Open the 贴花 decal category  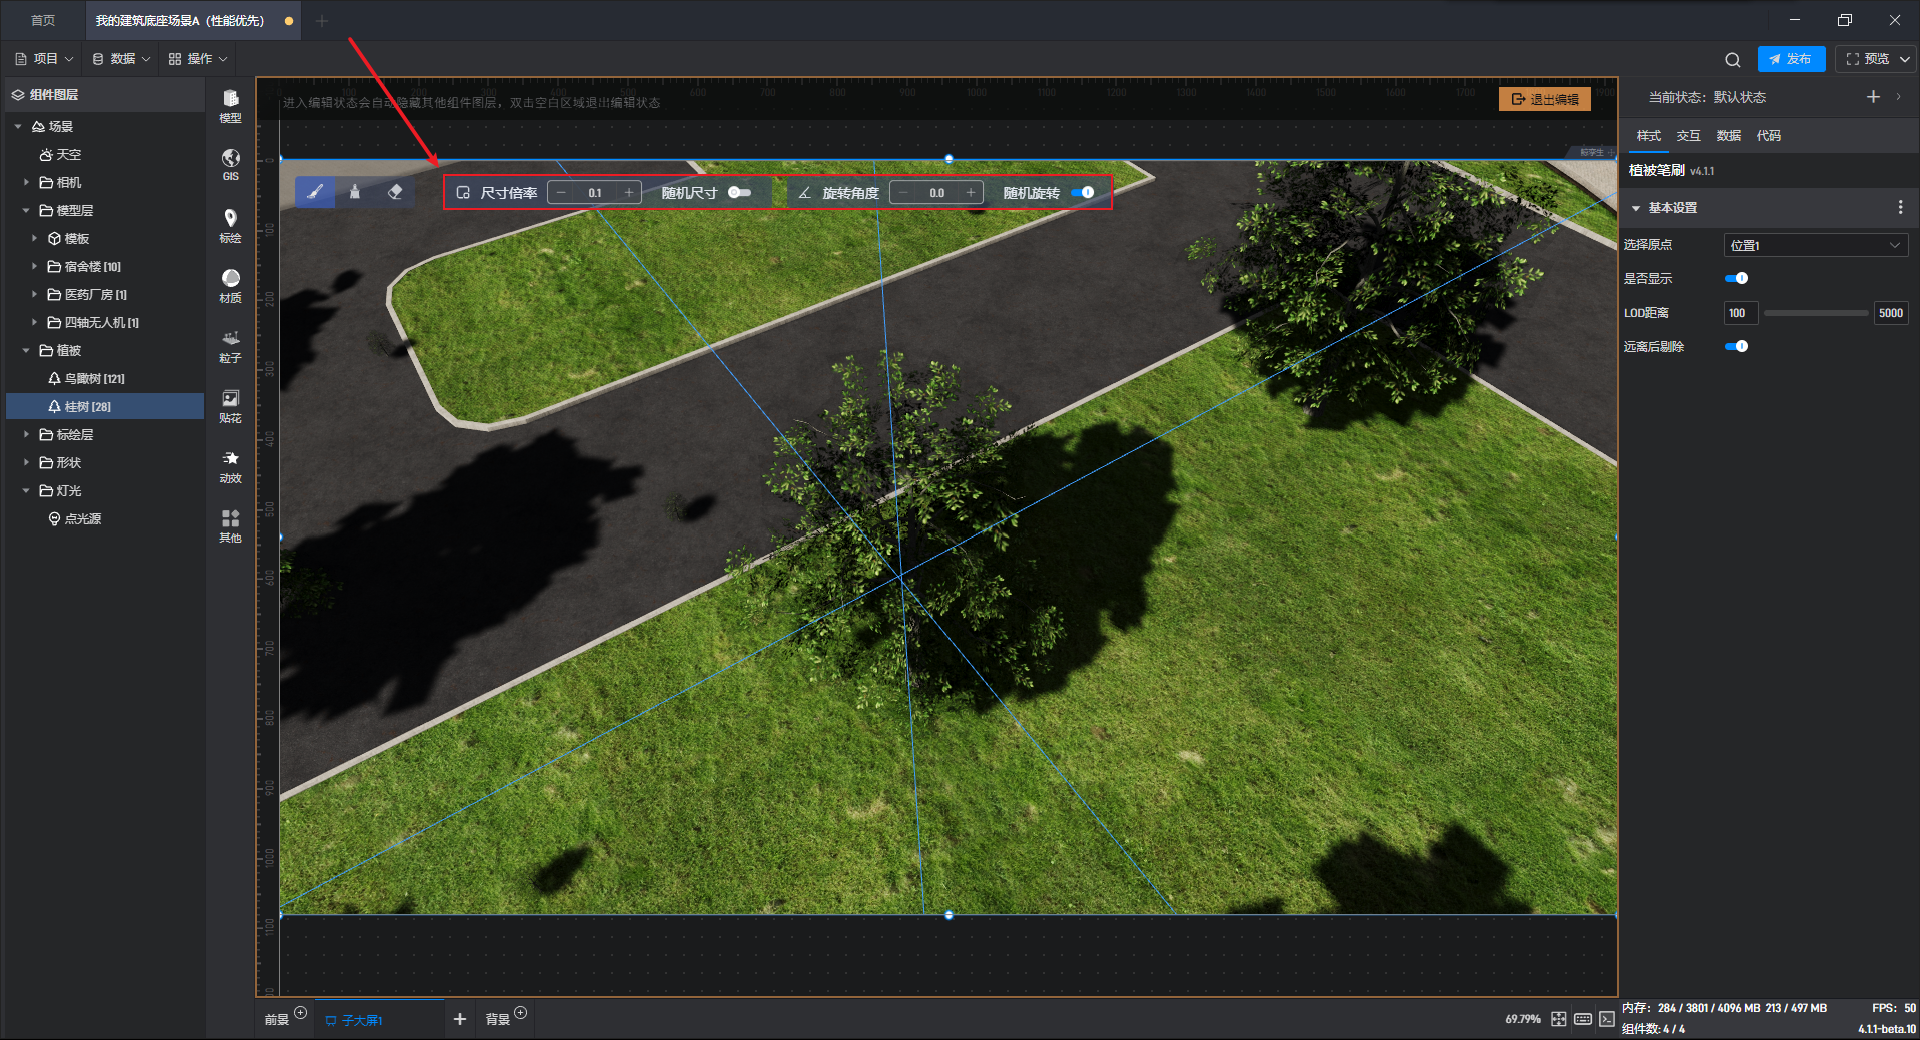(x=230, y=404)
